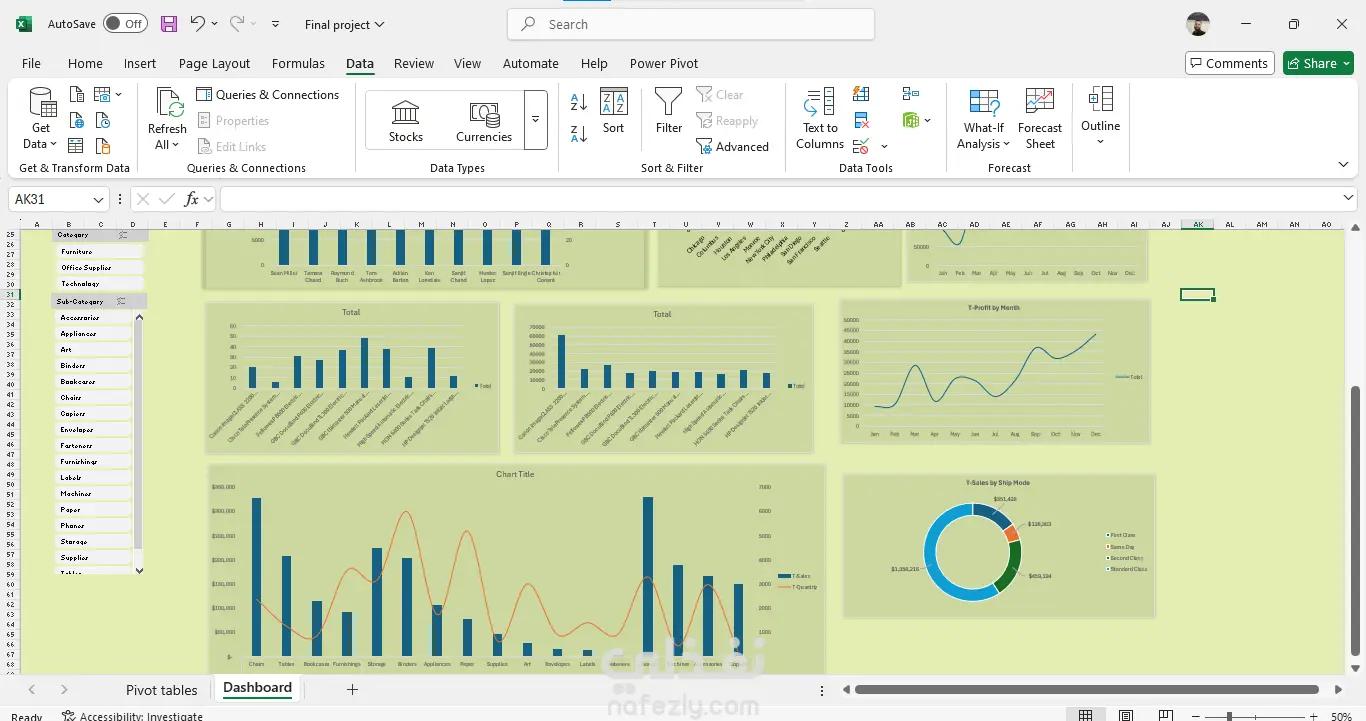
Task: Clear filter on Sub-Category slicer
Action: click(121, 301)
